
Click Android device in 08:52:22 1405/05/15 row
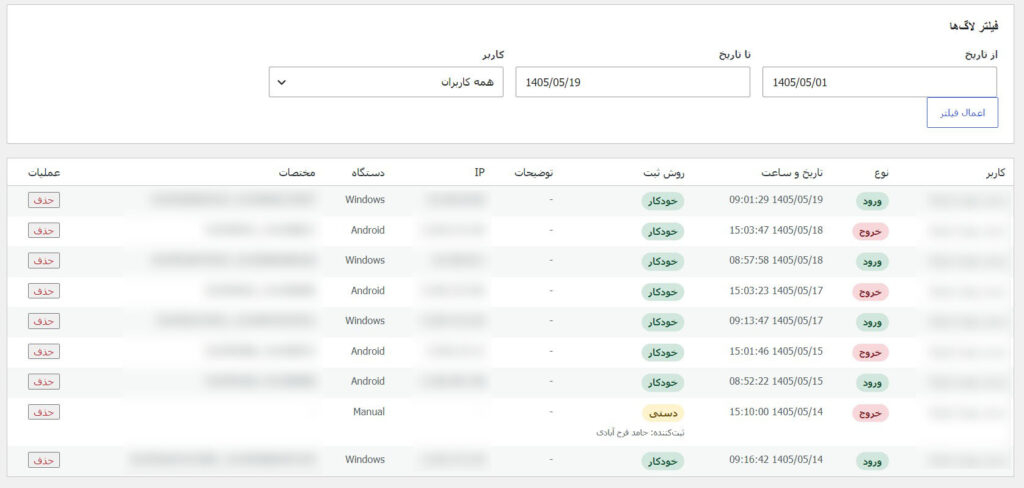click(x=368, y=381)
